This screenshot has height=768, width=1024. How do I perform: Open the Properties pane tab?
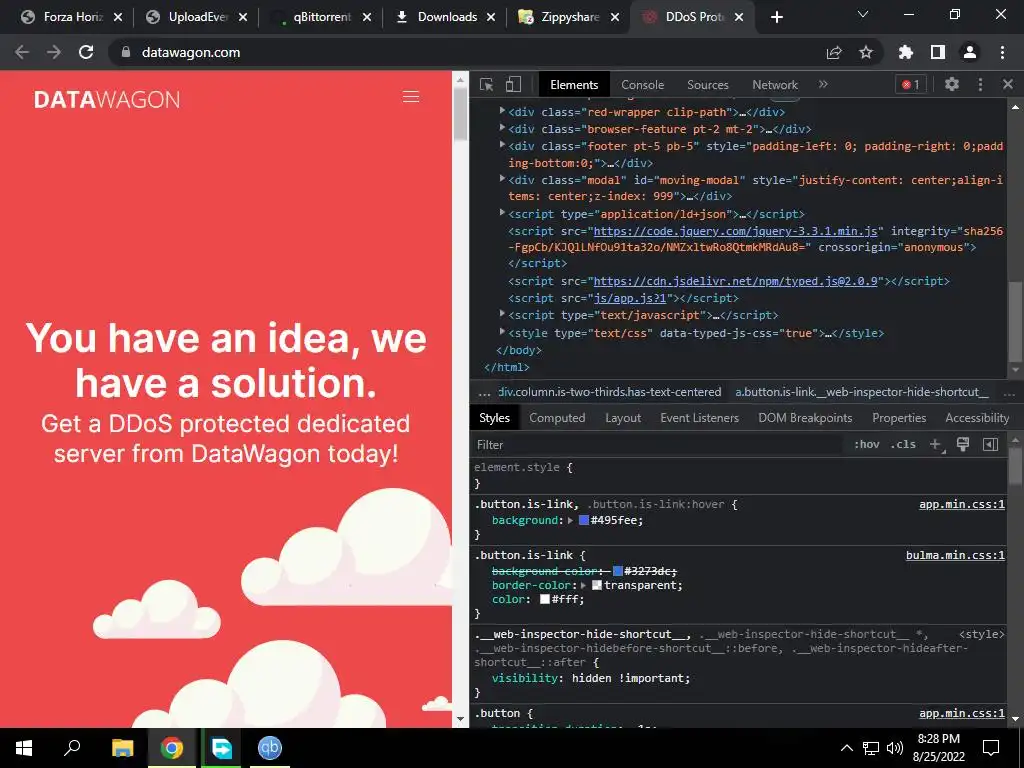click(899, 418)
